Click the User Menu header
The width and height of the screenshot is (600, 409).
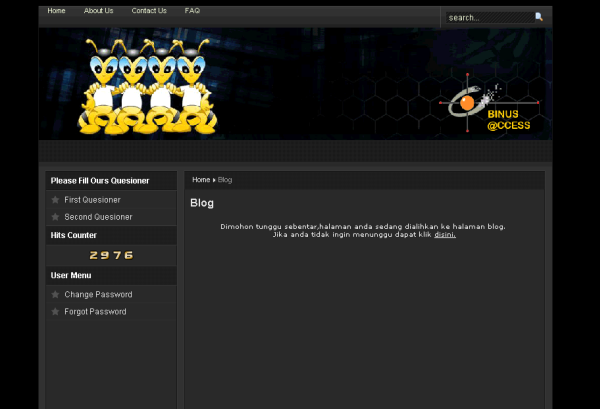[x=71, y=275]
